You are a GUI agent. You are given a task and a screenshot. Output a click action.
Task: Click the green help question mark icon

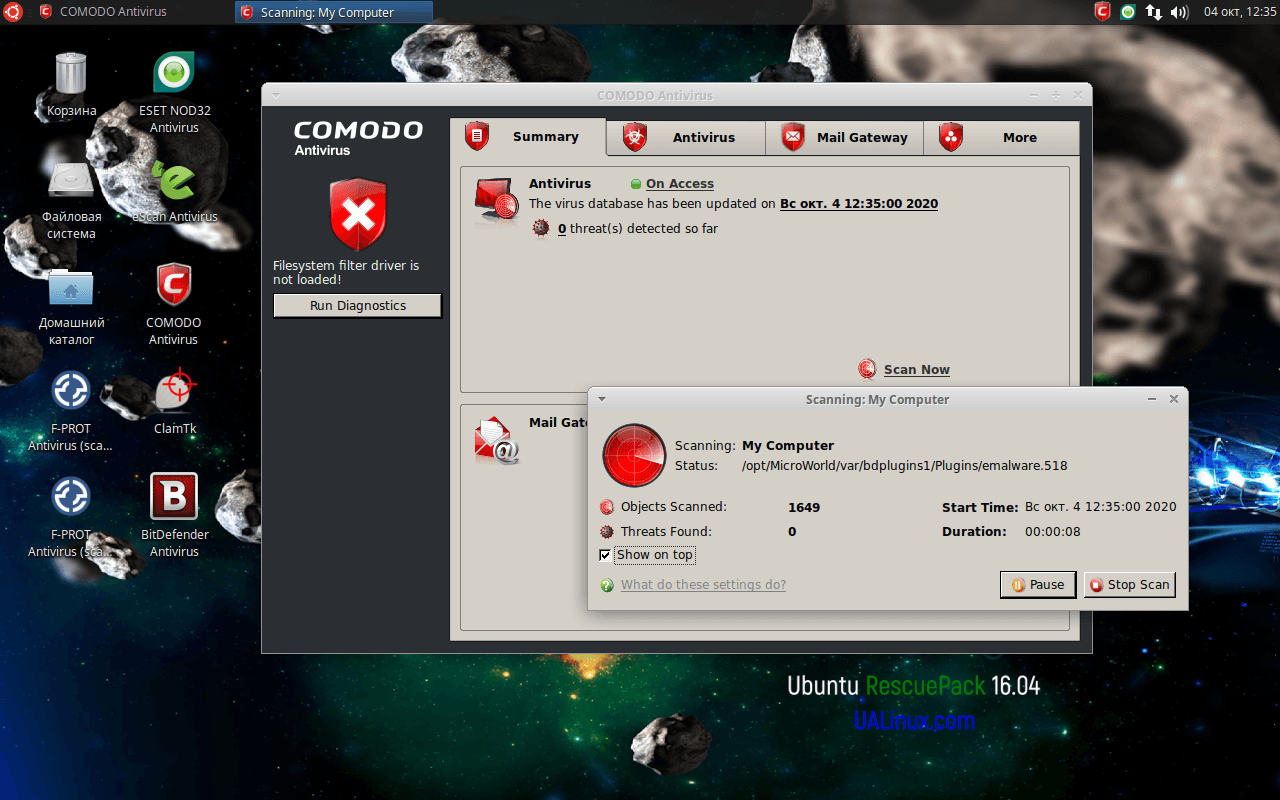pyautogui.click(x=607, y=585)
